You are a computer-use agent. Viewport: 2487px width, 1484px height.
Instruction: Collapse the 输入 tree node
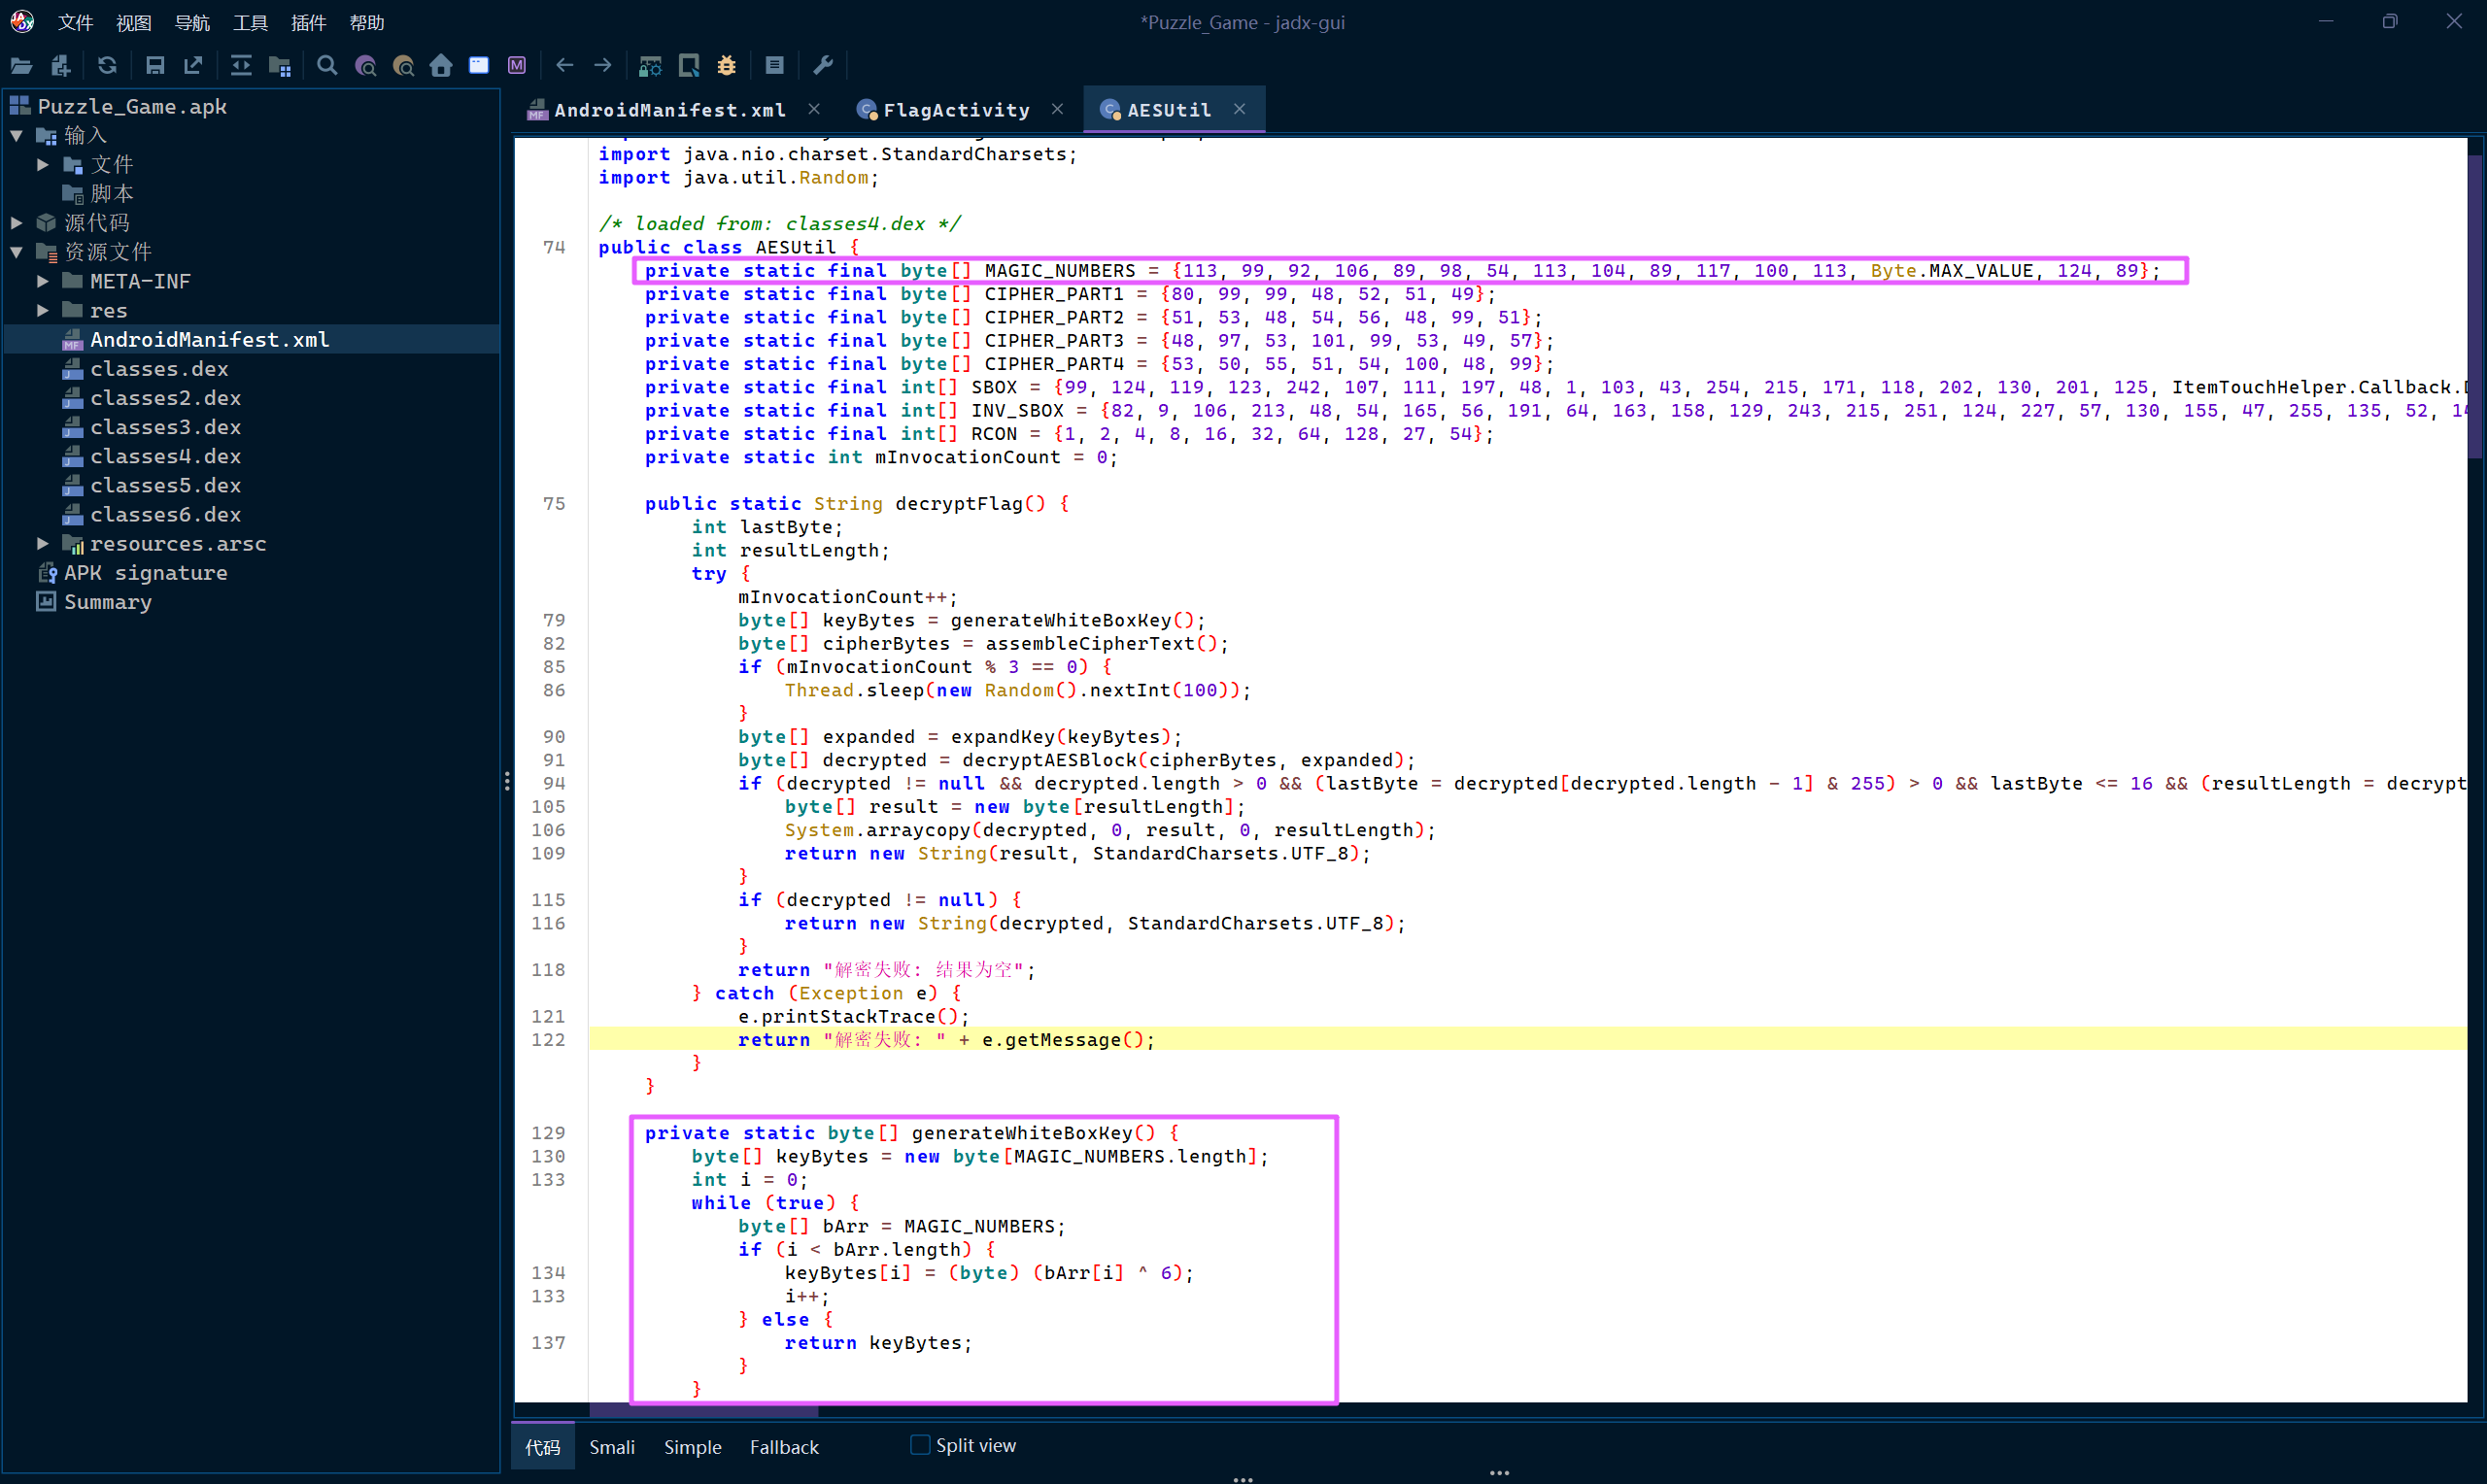click(17, 135)
